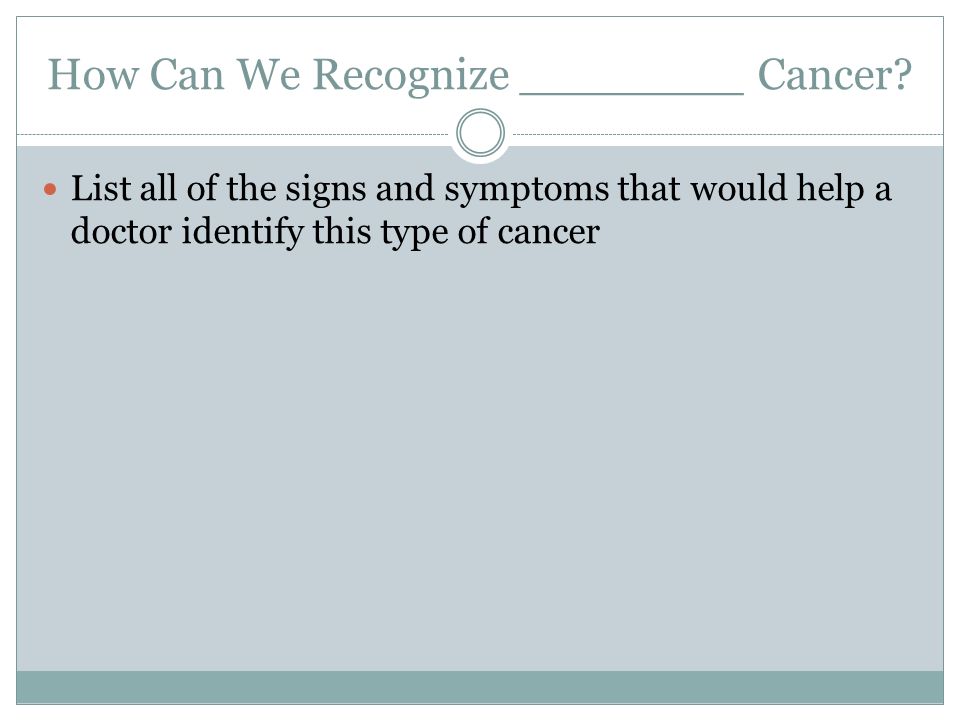Click the word "would" in the bullet text
Screen dimensions: 960x720
point(738,188)
